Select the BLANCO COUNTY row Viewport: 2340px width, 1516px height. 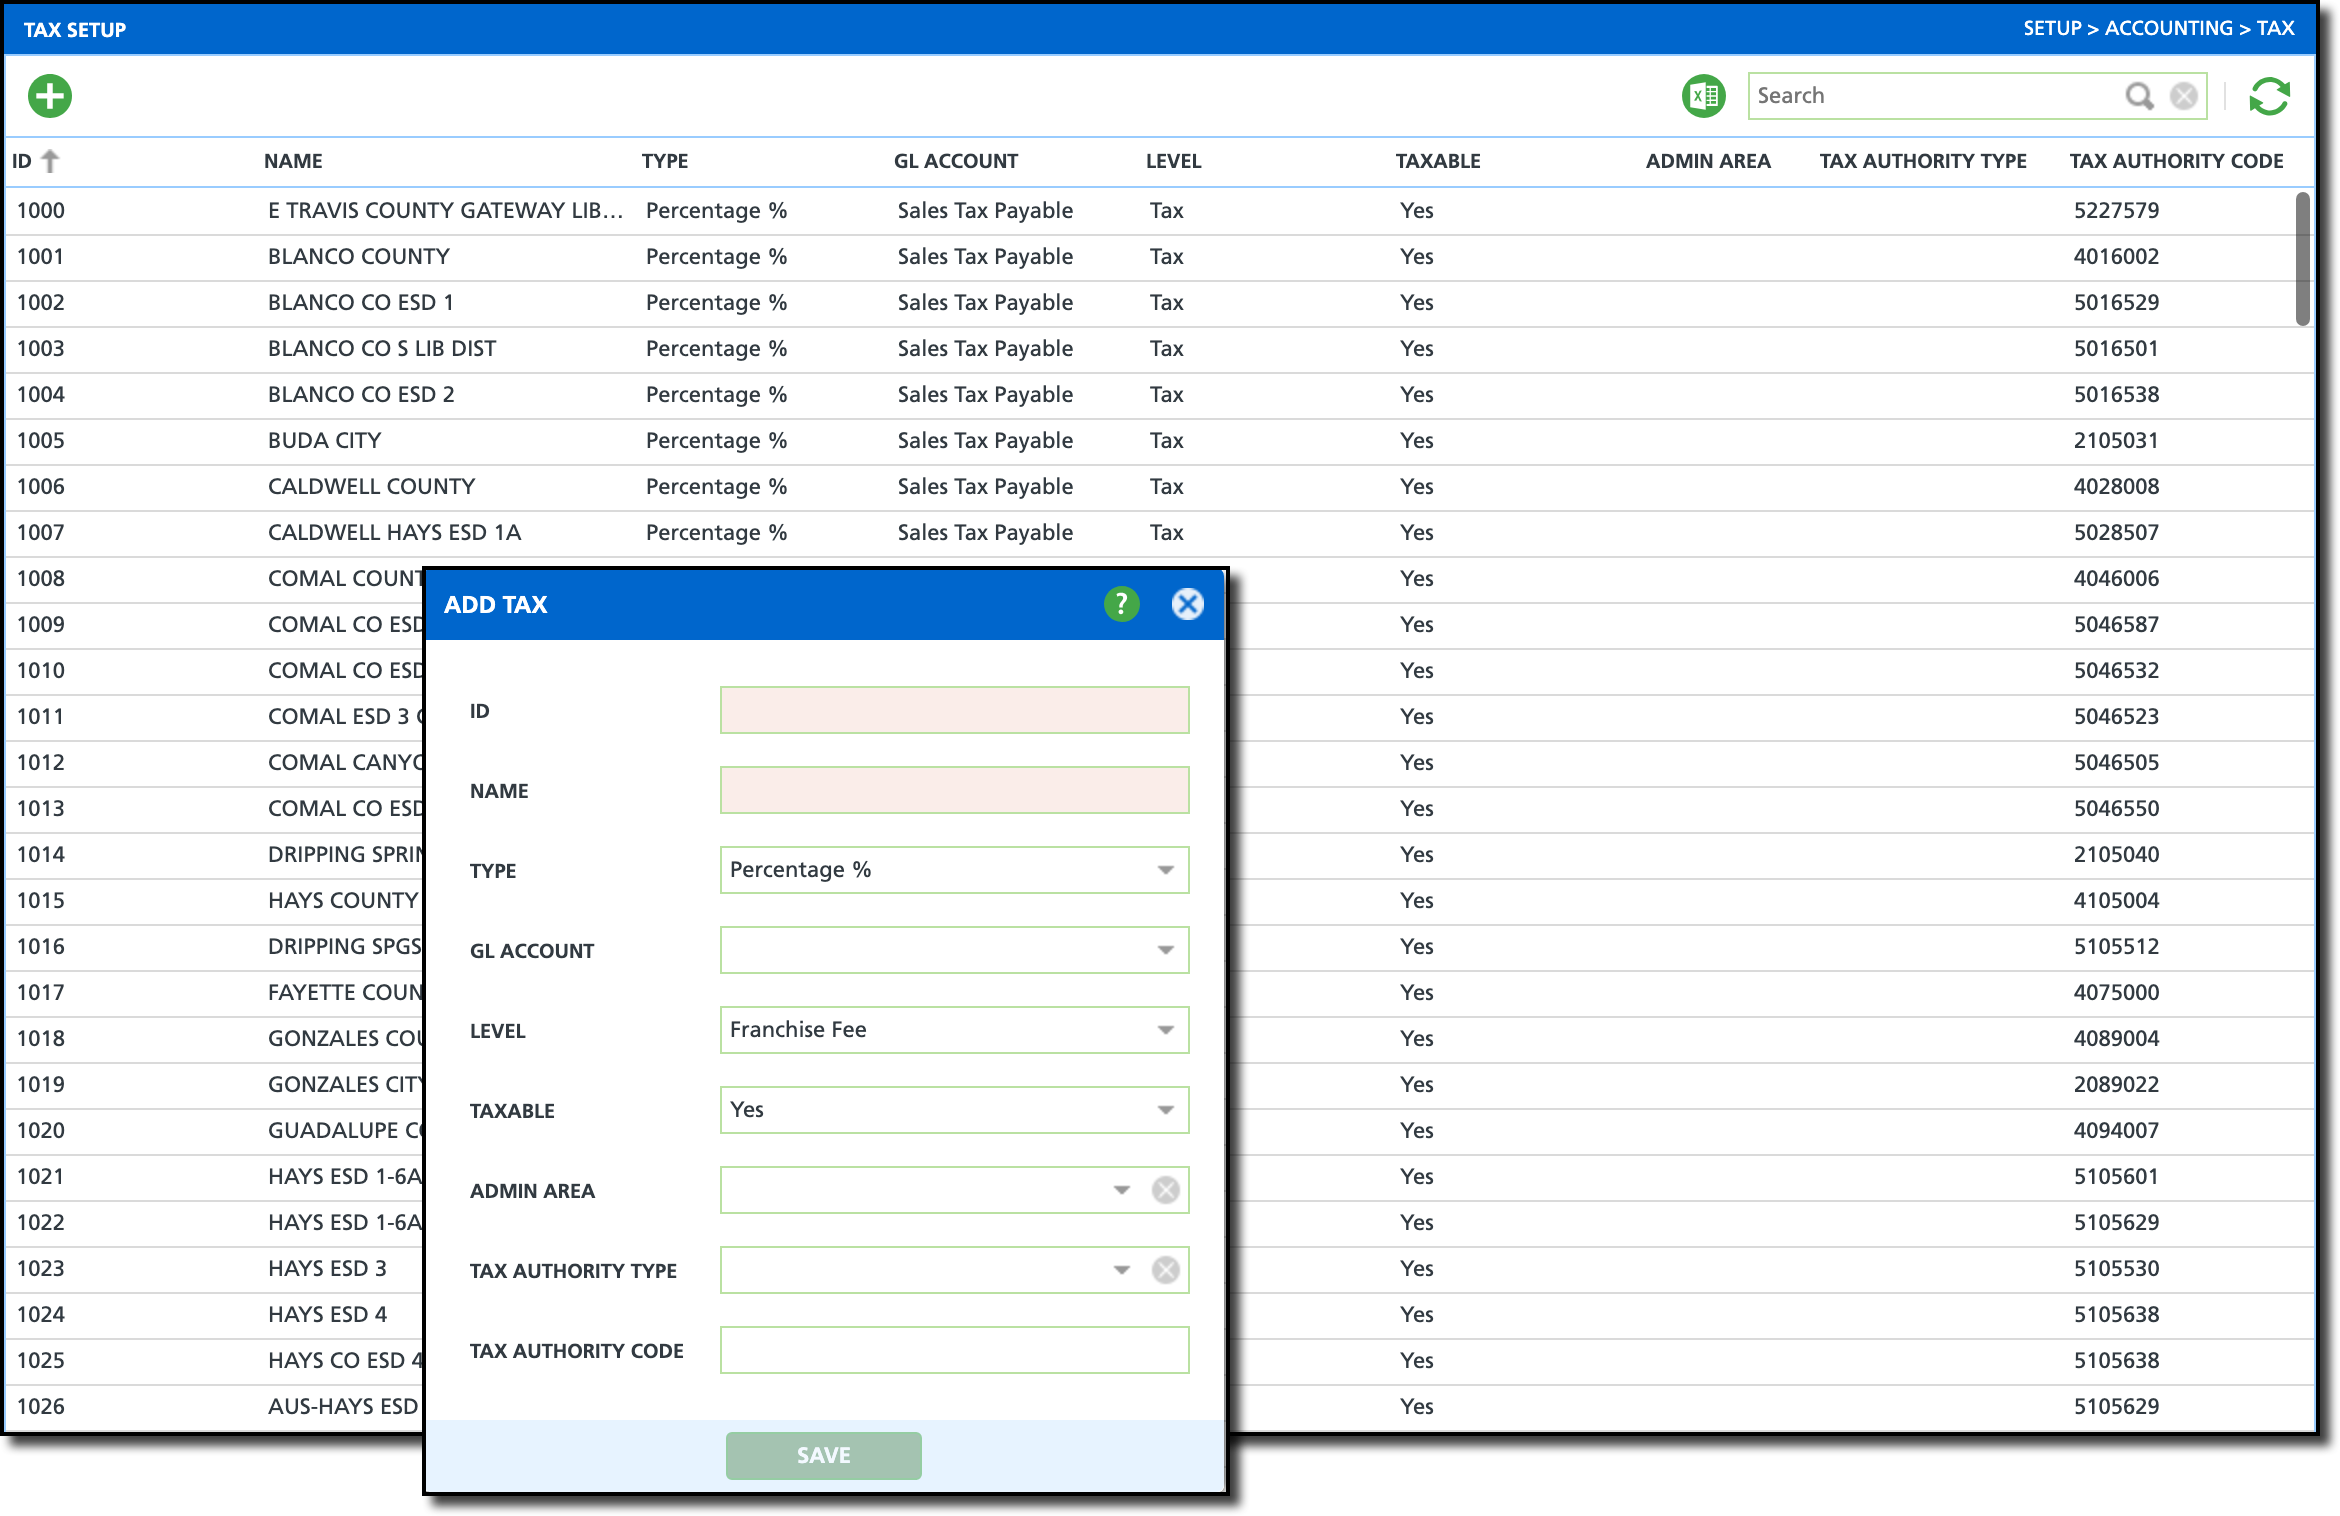(358, 257)
